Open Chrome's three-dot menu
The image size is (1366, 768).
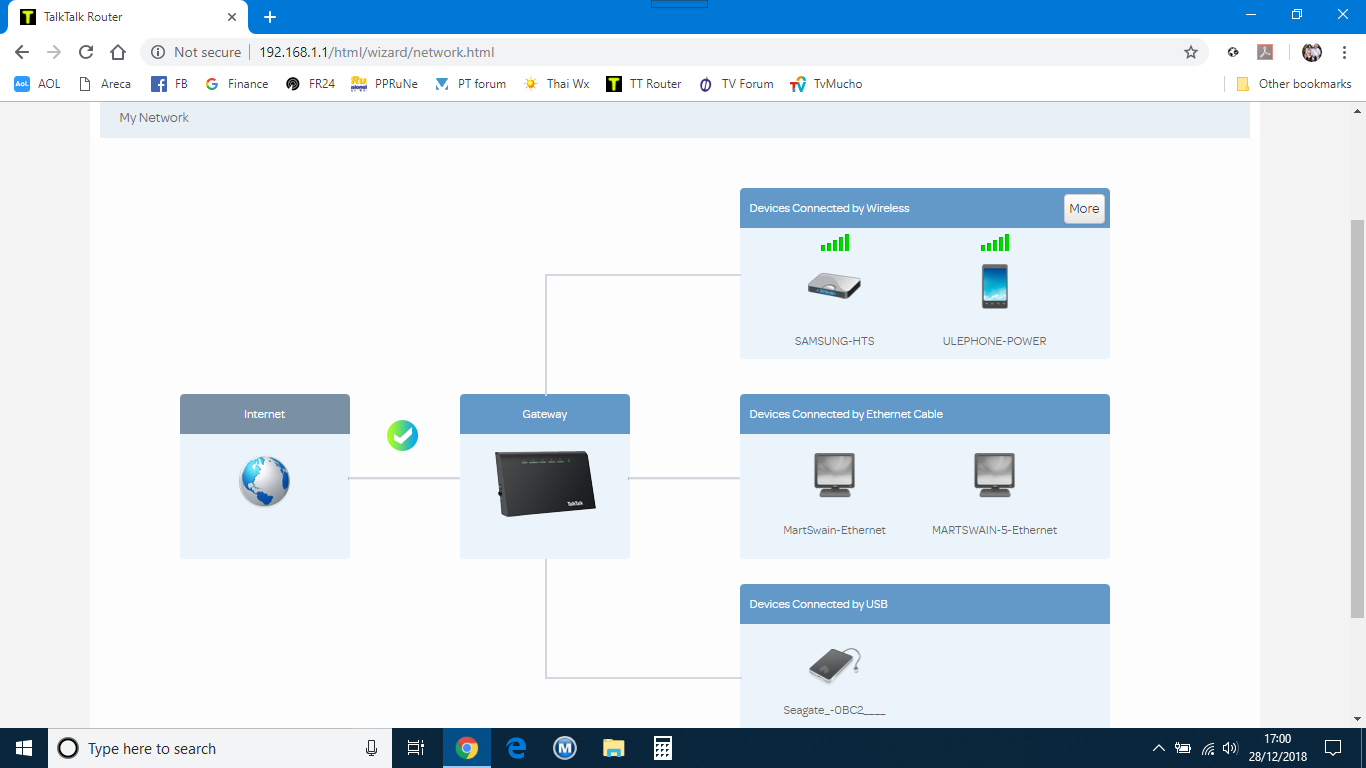(x=1344, y=52)
